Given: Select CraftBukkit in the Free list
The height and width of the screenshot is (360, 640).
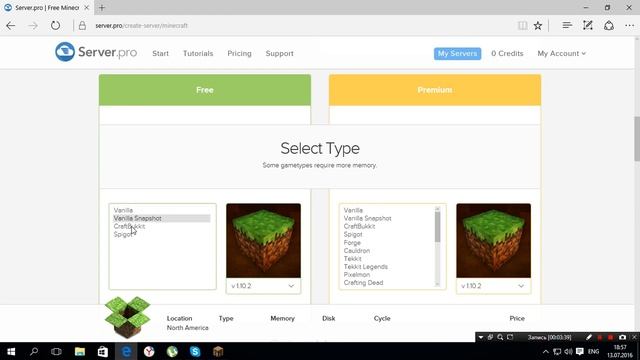Looking at the screenshot, I should 129,226.
